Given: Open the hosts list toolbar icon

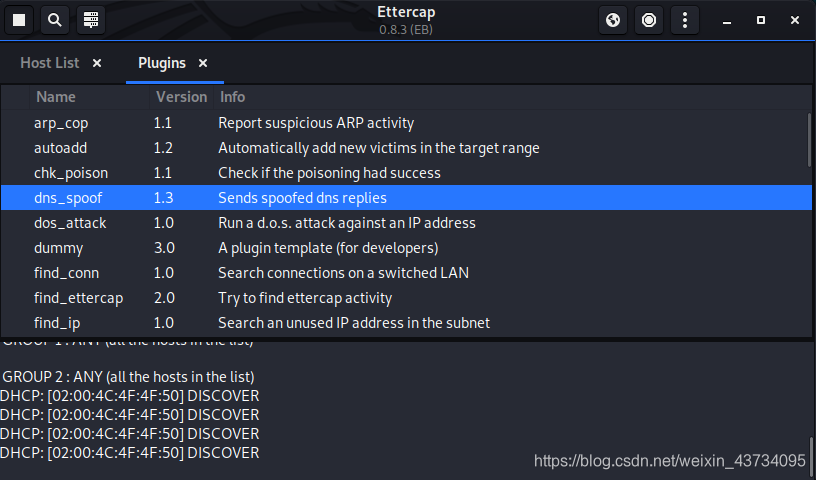Looking at the screenshot, I should click(x=90, y=20).
